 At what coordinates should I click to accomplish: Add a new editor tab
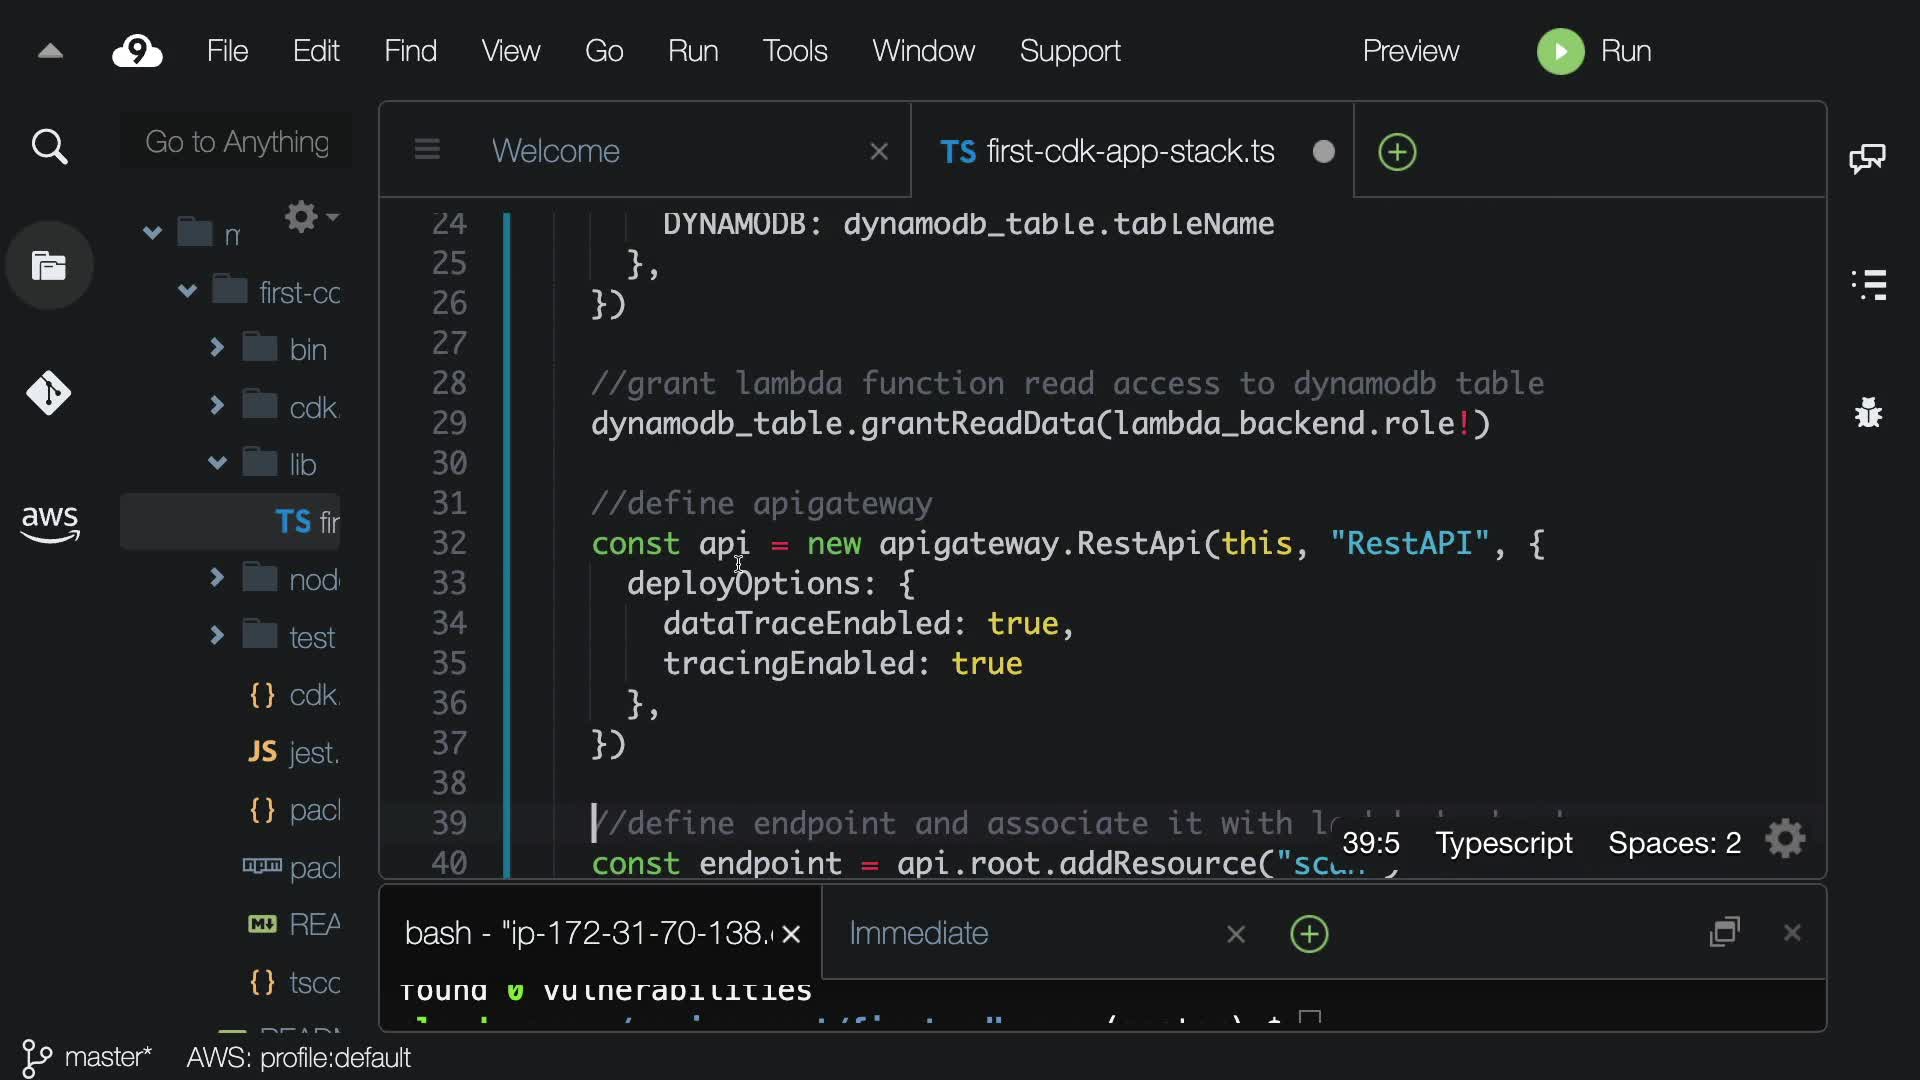pos(1397,152)
